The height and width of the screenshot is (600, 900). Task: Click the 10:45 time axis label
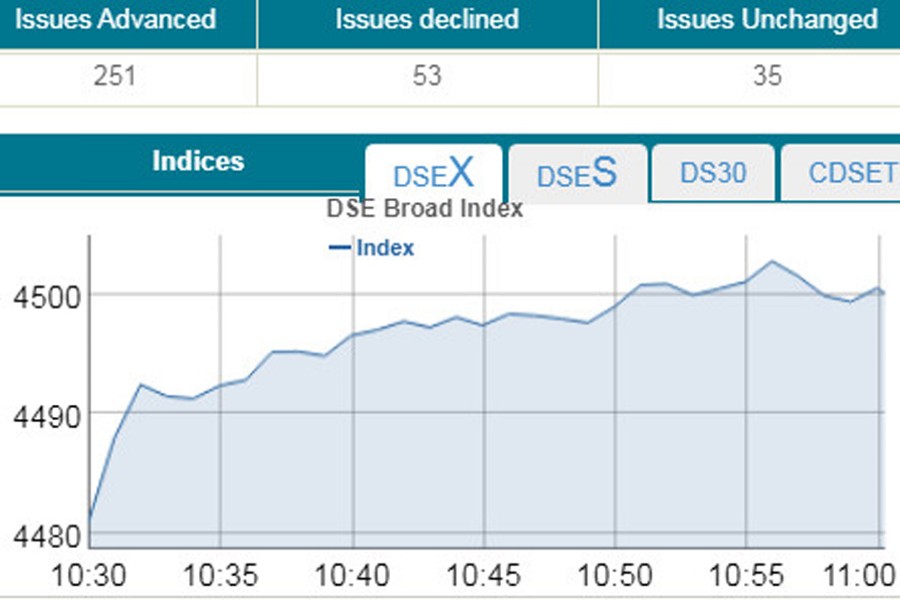tap(484, 576)
